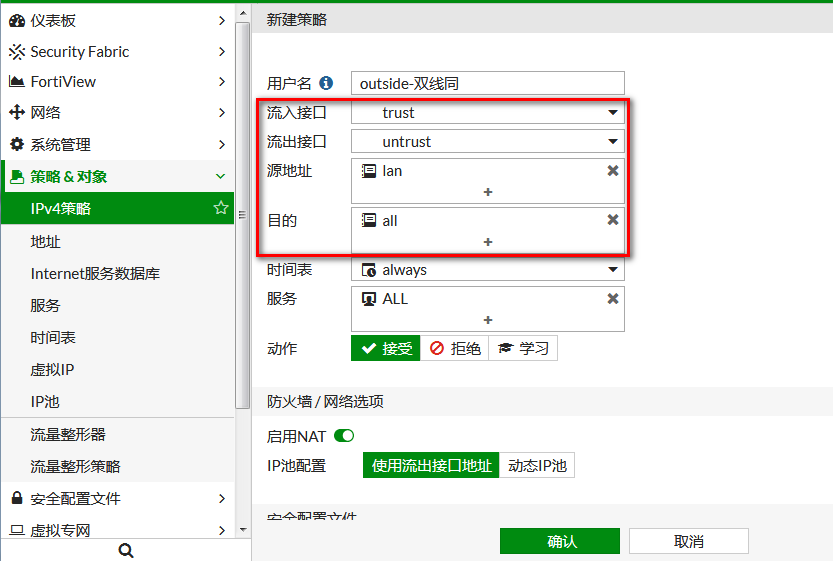
Task: Click the search magnifier in the sidebar
Action: click(125, 550)
